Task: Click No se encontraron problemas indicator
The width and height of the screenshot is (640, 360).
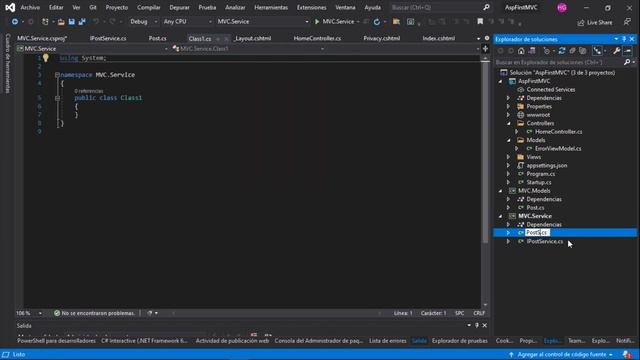Action: point(94,313)
